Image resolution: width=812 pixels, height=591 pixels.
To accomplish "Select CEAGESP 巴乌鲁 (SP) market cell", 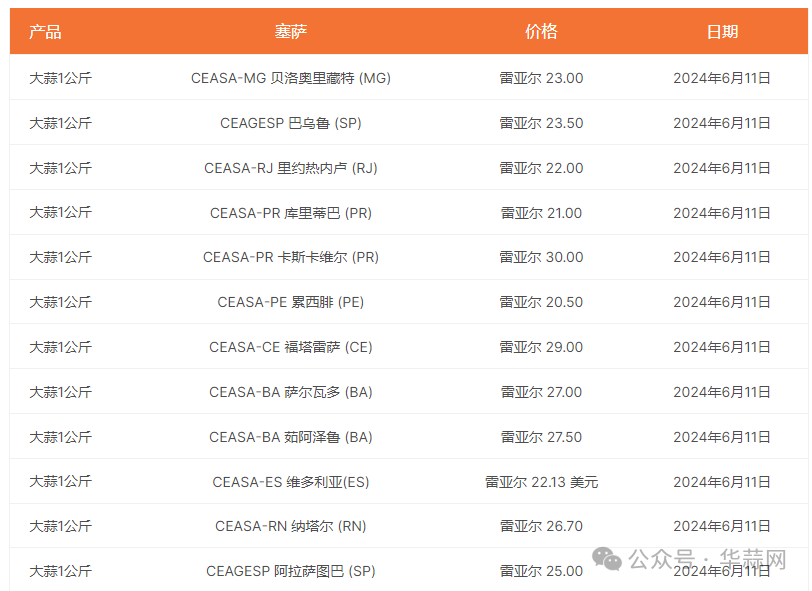I will (x=291, y=123).
